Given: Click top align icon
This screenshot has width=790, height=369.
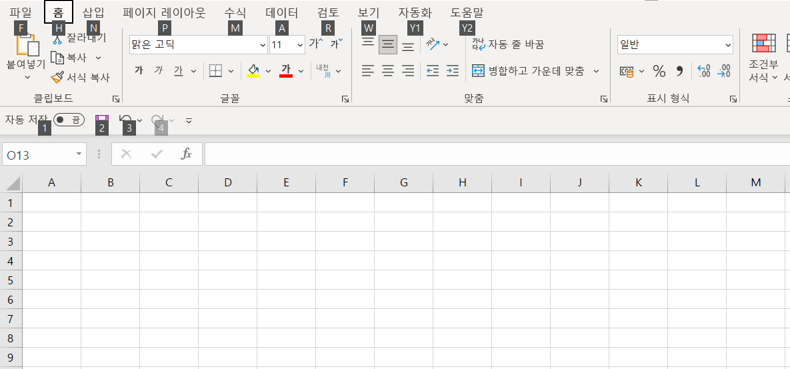Looking at the screenshot, I should point(368,42).
